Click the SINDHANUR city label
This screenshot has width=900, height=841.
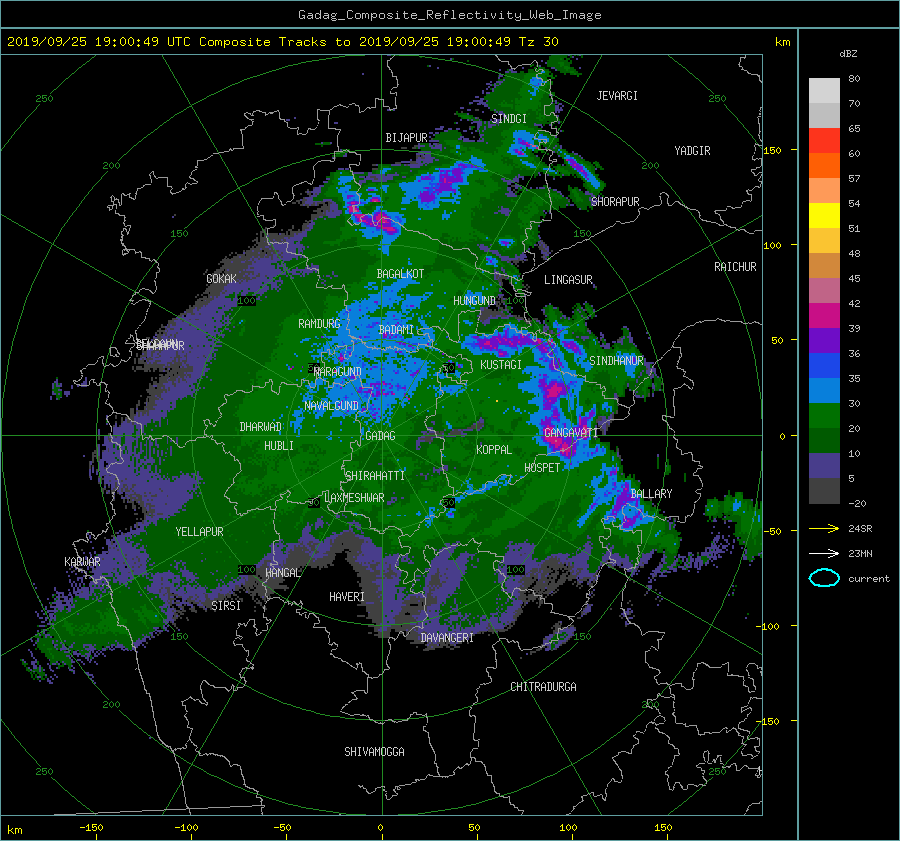[x=616, y=361]
